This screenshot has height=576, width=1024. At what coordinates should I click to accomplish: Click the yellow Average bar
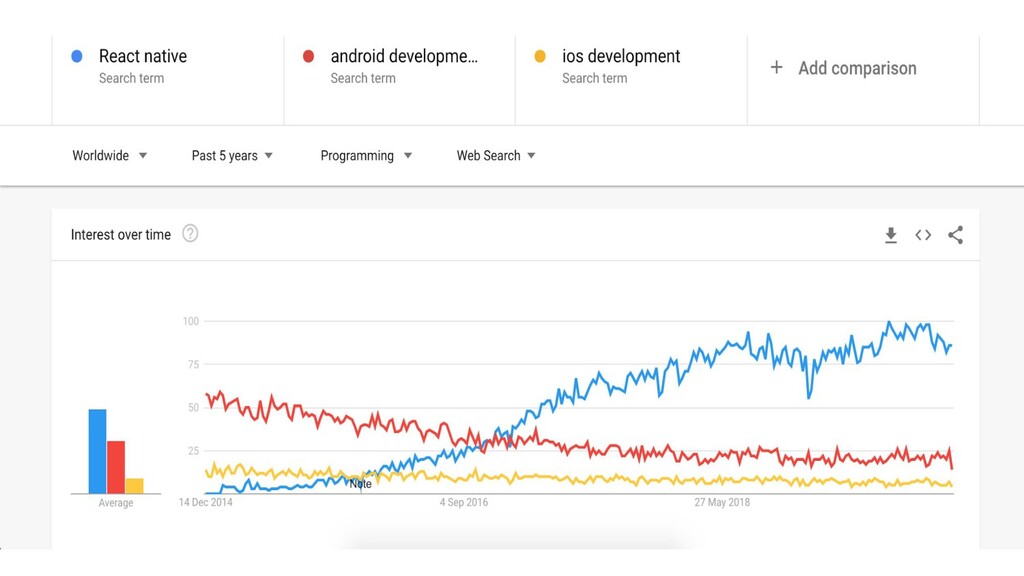pos(135,486)
